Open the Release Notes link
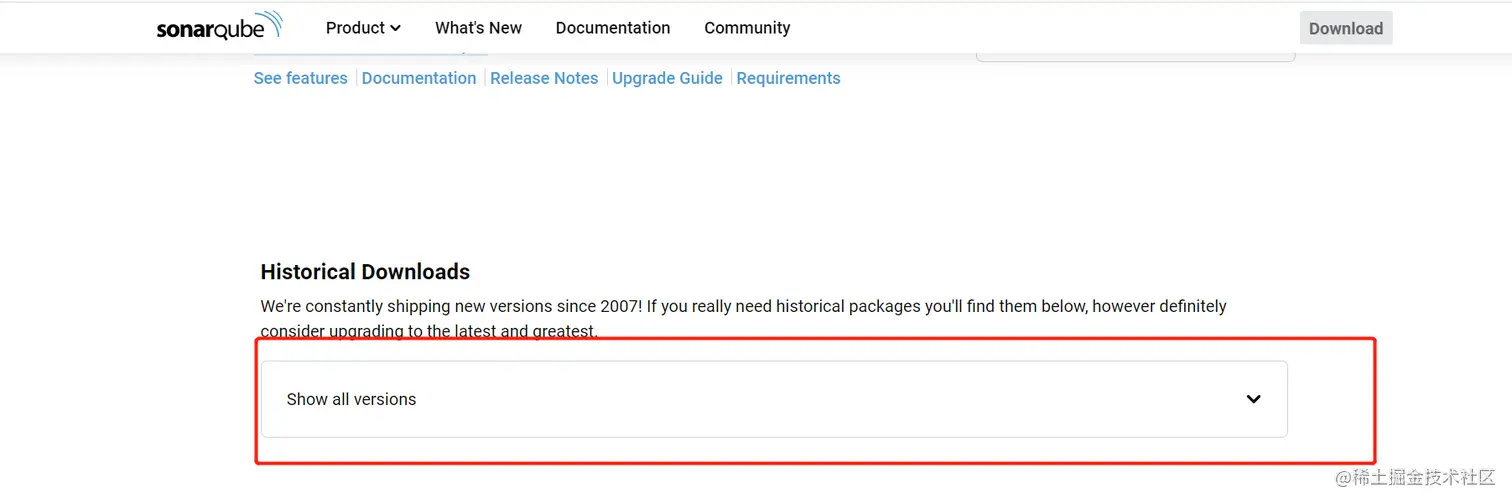This screenshot has width=1512, height=504. point(544,78)
